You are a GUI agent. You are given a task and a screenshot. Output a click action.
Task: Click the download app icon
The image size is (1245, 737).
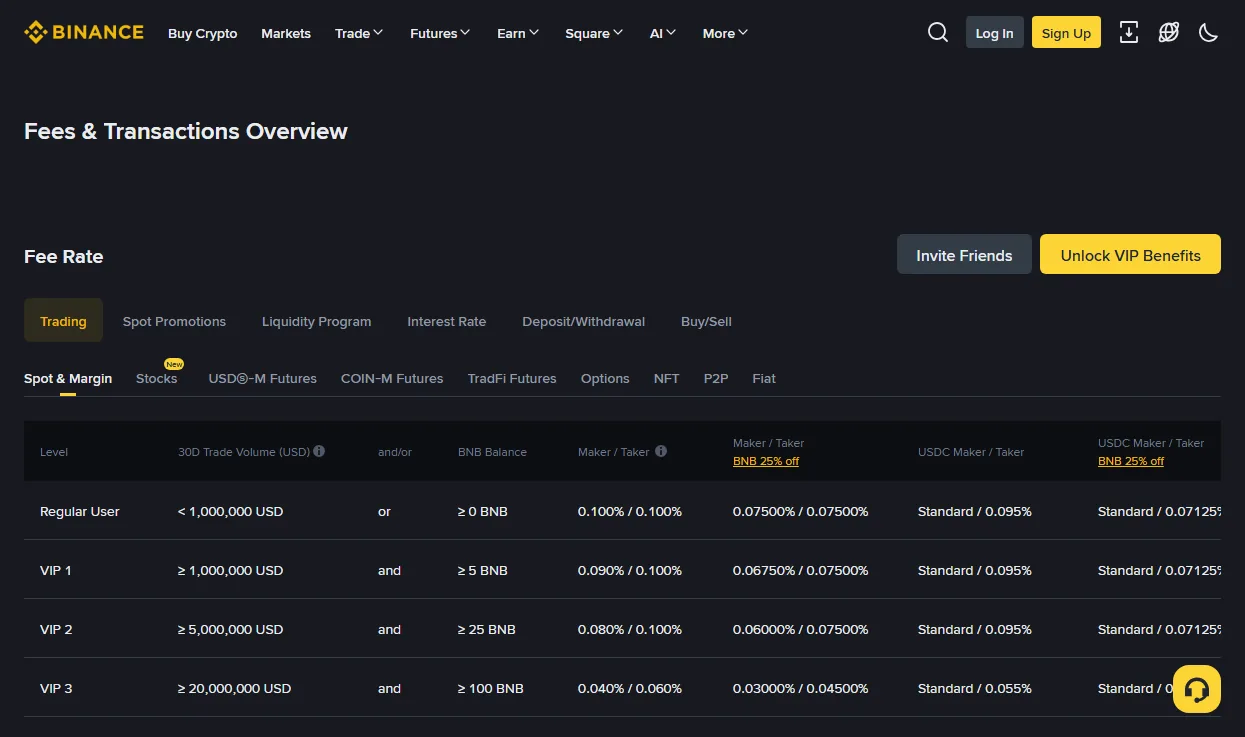pyautogui.click(x=1129, y=33)
